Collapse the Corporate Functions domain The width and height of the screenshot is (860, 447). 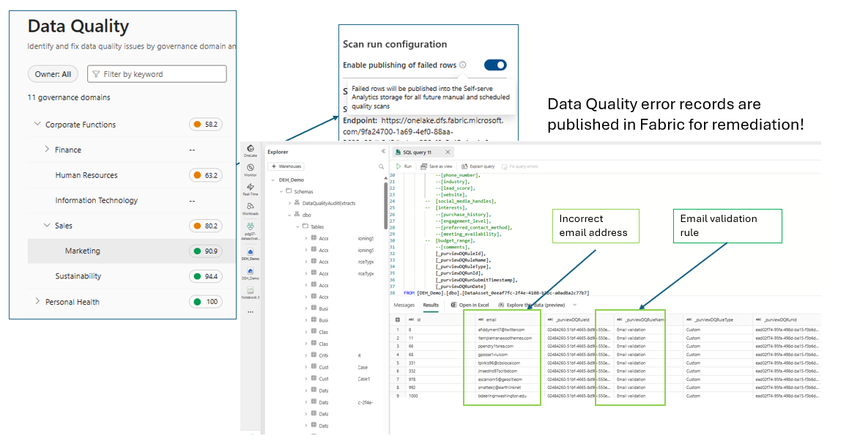37,124
